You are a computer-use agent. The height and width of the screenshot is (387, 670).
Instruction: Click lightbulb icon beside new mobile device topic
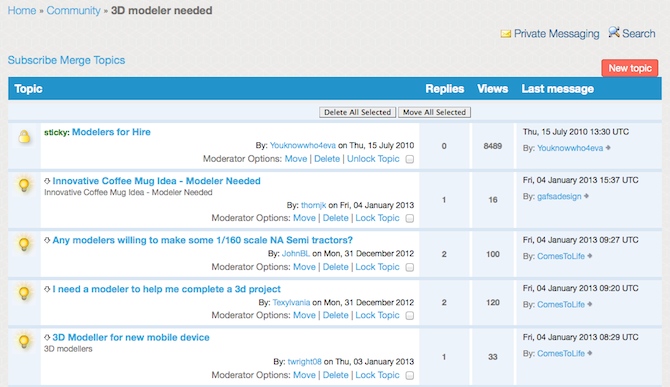[24, 341]
